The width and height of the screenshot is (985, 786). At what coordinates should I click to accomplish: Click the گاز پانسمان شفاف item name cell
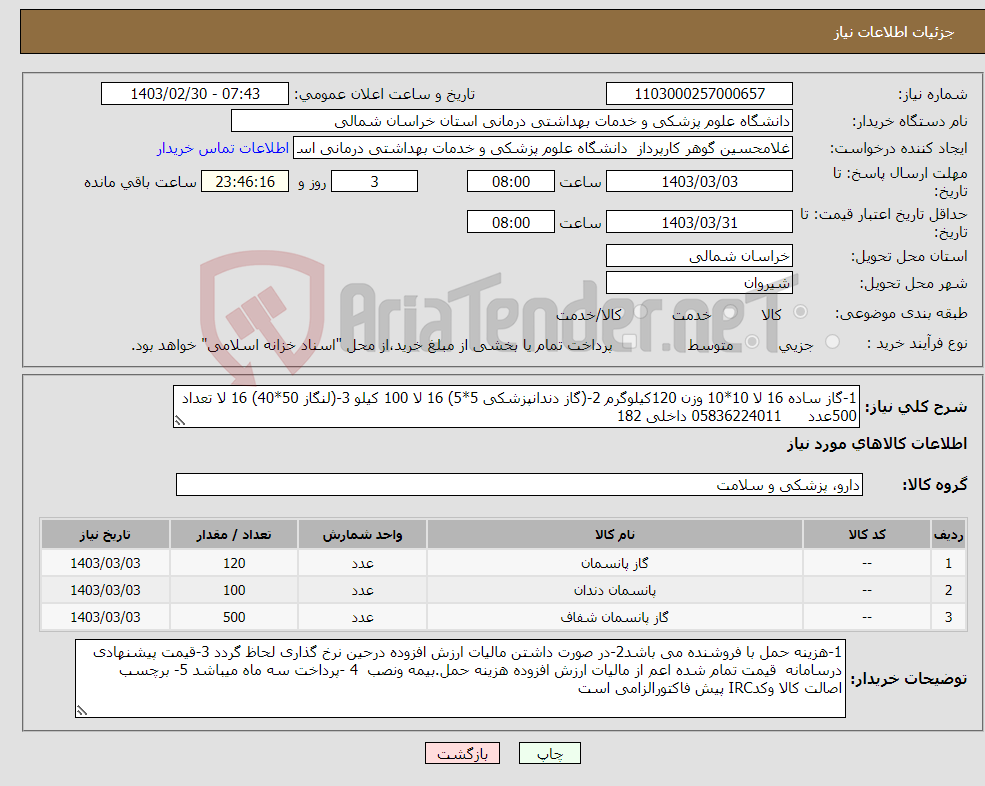[x=615, y=617]
